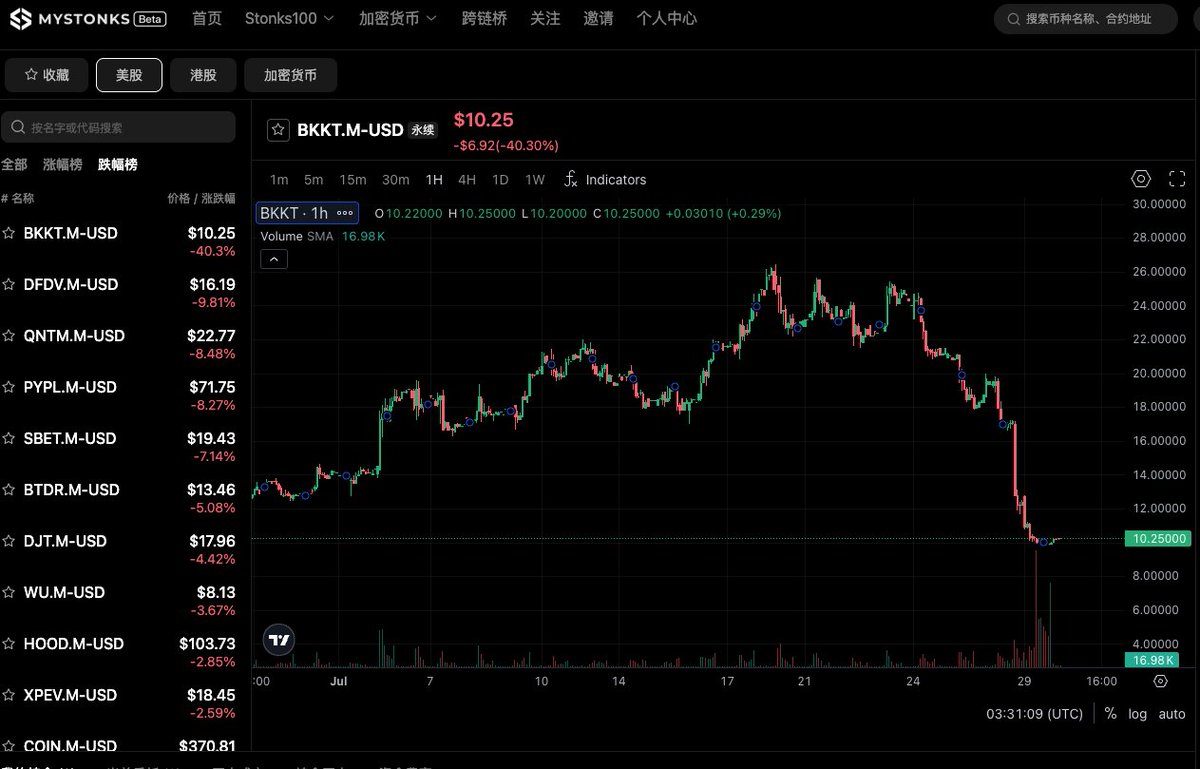Go to the 首页 home page

click(x=207, y=18)
